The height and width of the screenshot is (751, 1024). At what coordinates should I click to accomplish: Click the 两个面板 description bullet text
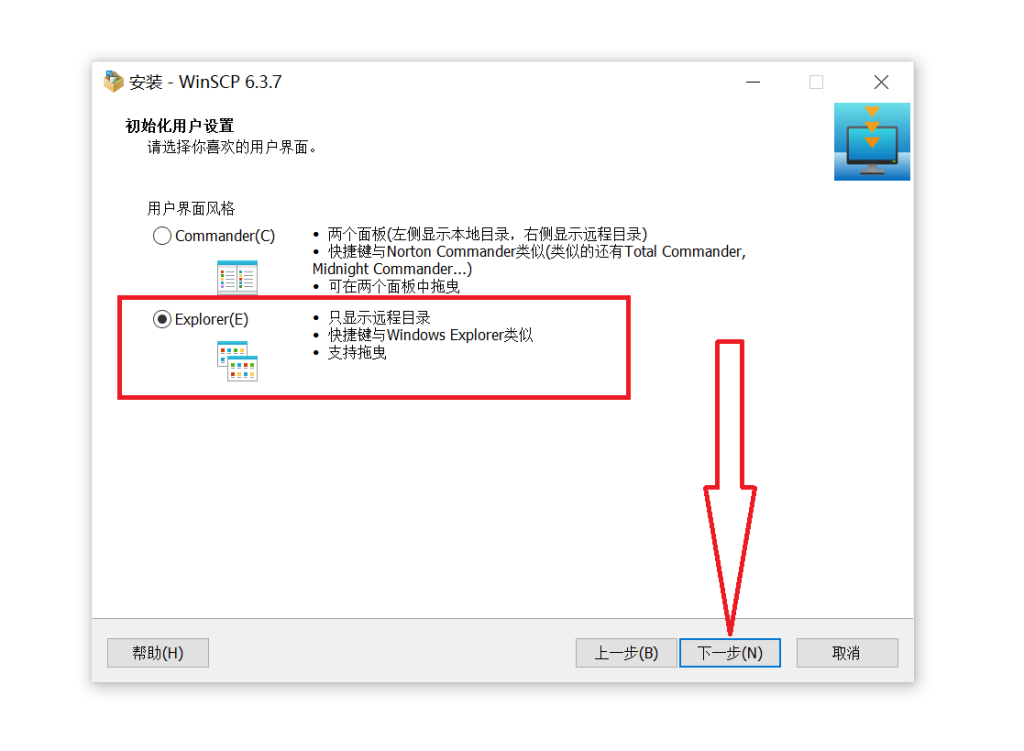[487, 234]
